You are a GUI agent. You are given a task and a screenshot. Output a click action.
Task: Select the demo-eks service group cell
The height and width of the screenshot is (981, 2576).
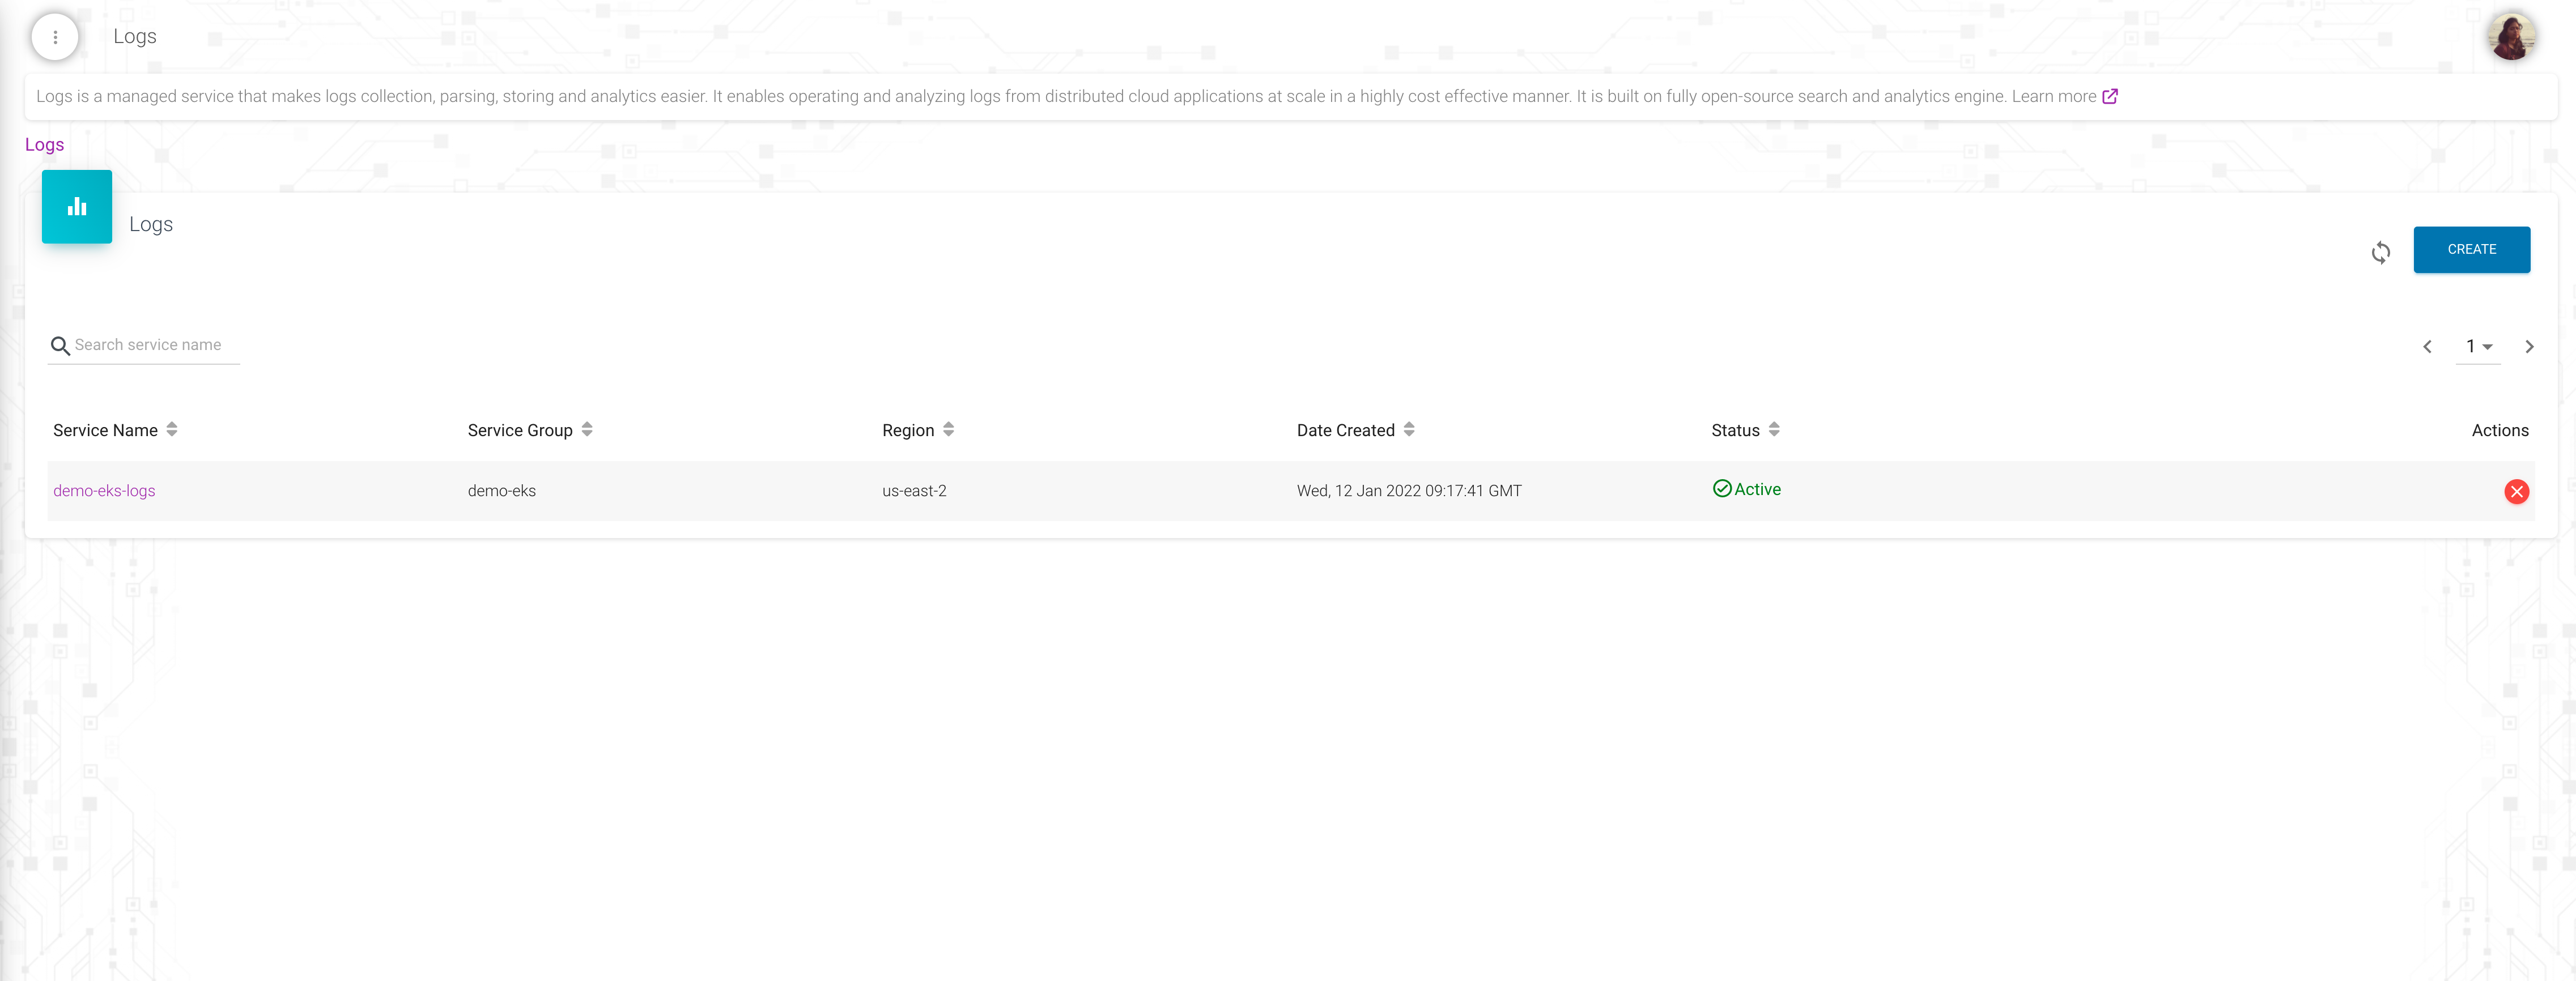[x=502, y=491]
